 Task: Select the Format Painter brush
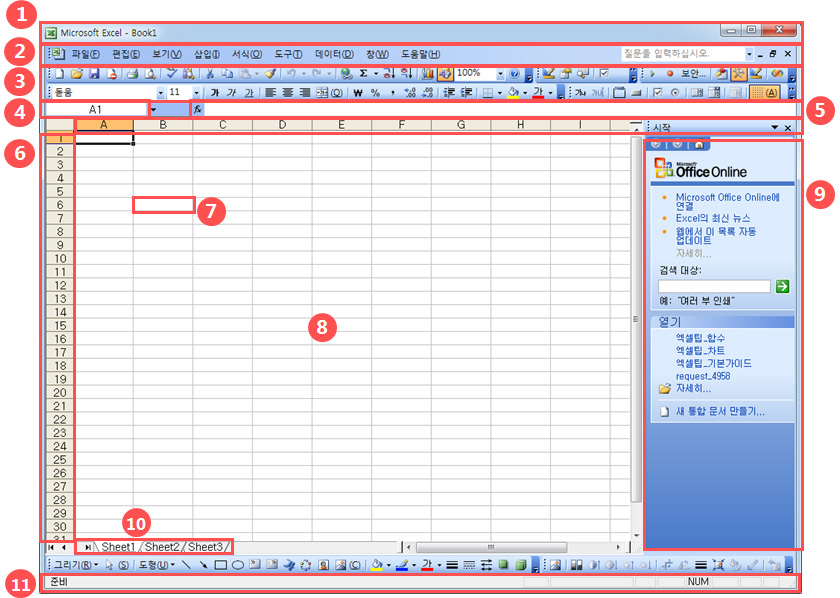pos(271,74)
